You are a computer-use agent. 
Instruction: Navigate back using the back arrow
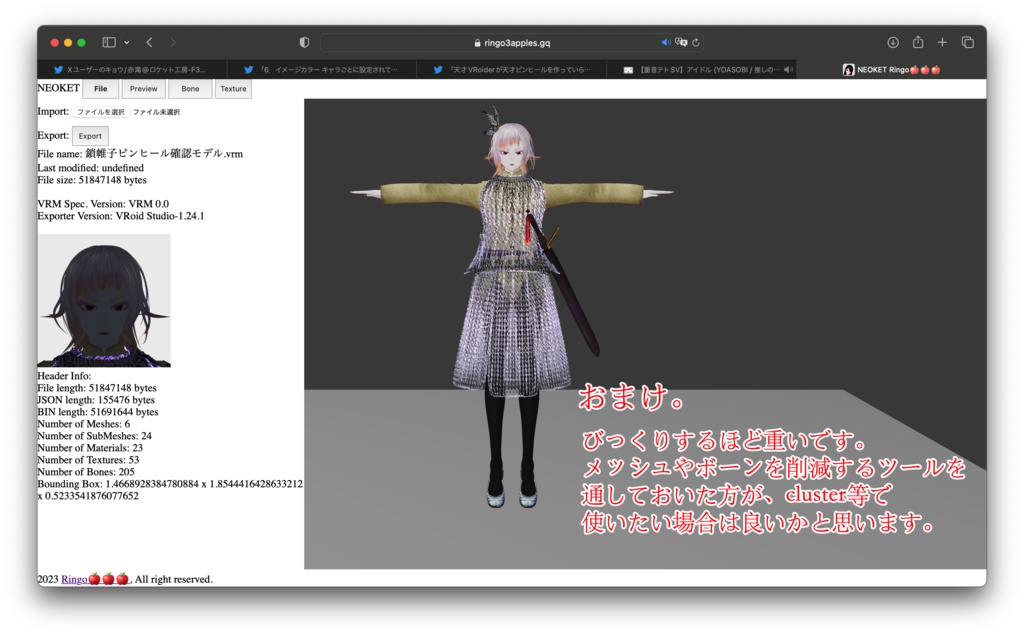coord(148,42)
